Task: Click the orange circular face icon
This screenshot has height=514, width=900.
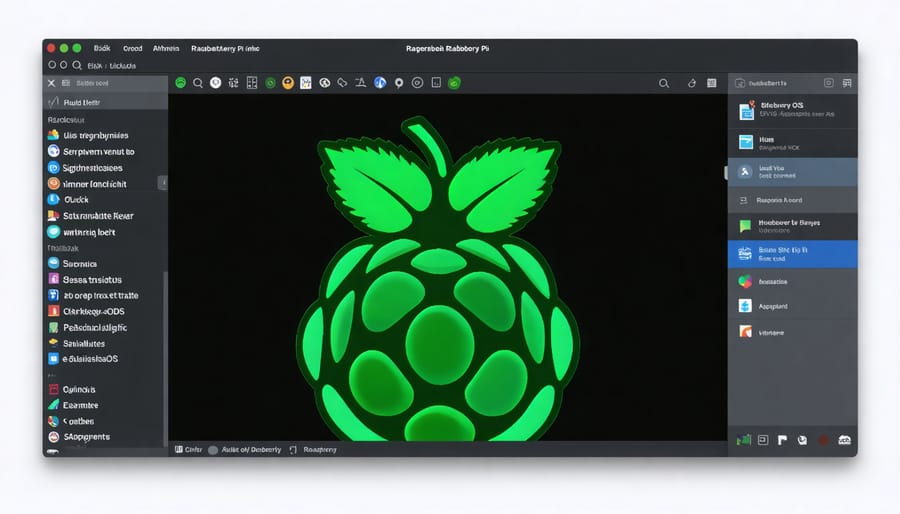Action: point(288,83)
